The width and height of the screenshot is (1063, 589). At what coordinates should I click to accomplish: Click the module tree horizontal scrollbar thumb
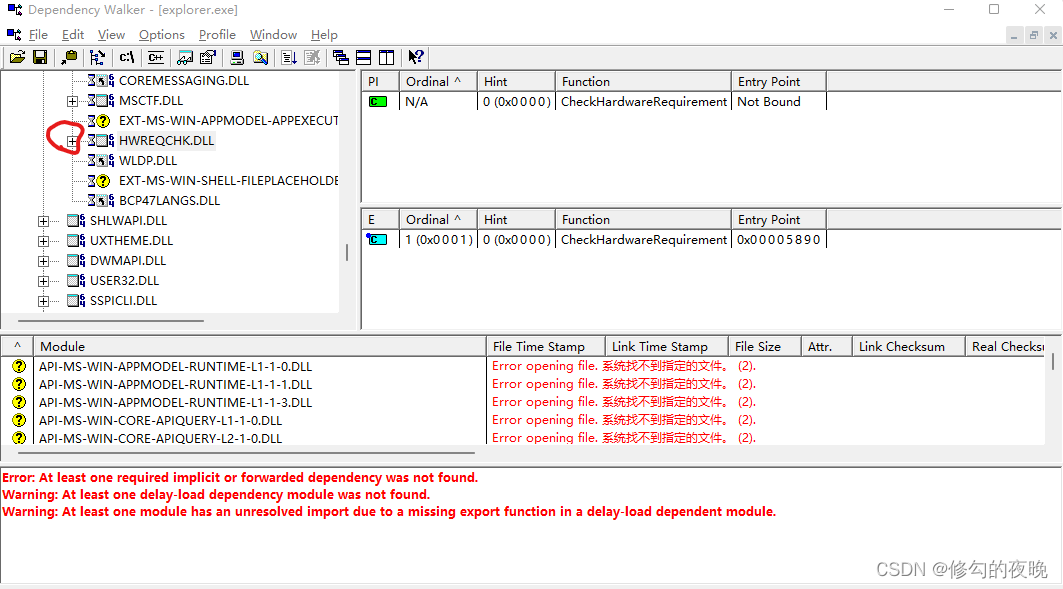point(111,321)
